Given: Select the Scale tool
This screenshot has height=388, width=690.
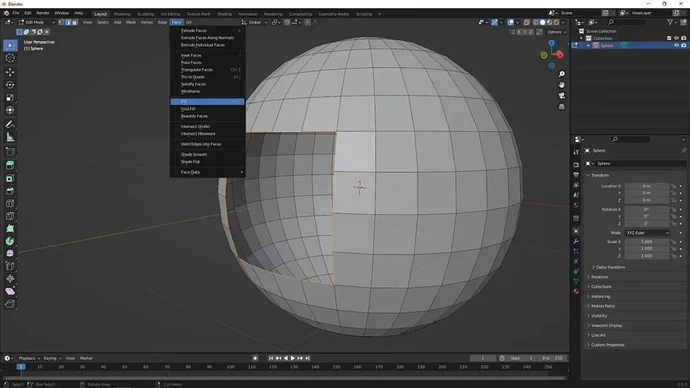Looking at the screenshot, I should coord(10,98).
